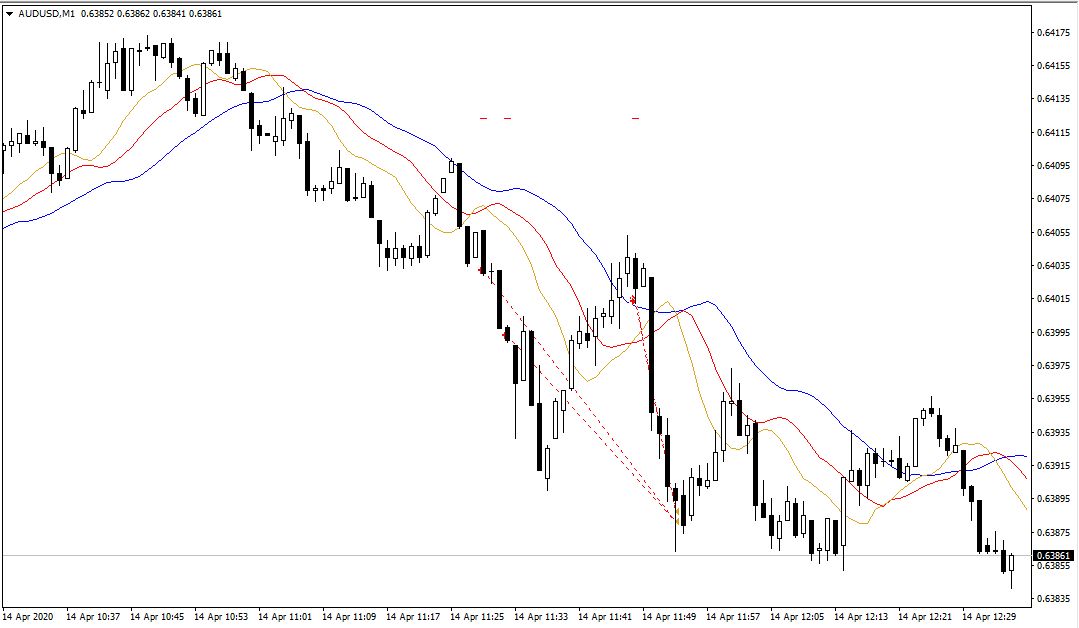
Task: Select the 0.63915 price scale label
Action: (x=1053, y=465)
